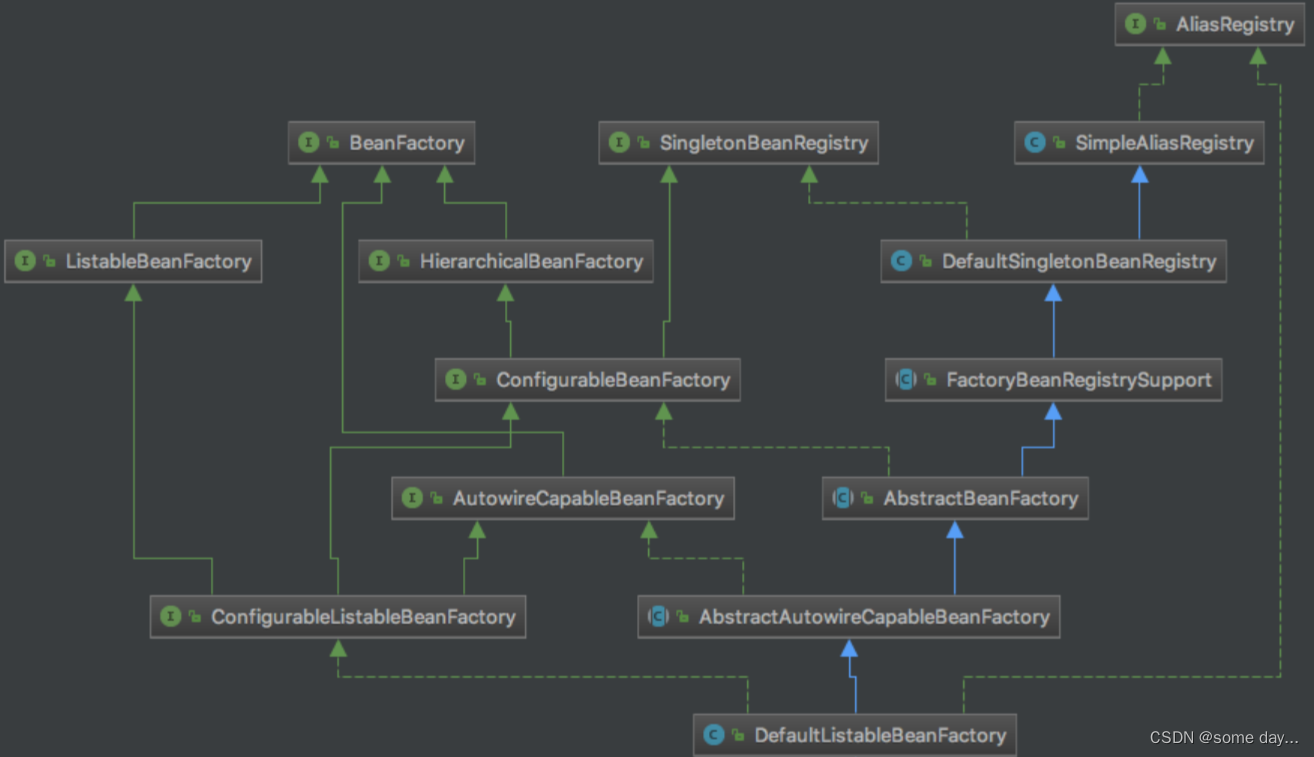Click the interface icon on AutowireCapableBeanFactory node
This screenshot has height=757, width=1314.
(411, 497)
